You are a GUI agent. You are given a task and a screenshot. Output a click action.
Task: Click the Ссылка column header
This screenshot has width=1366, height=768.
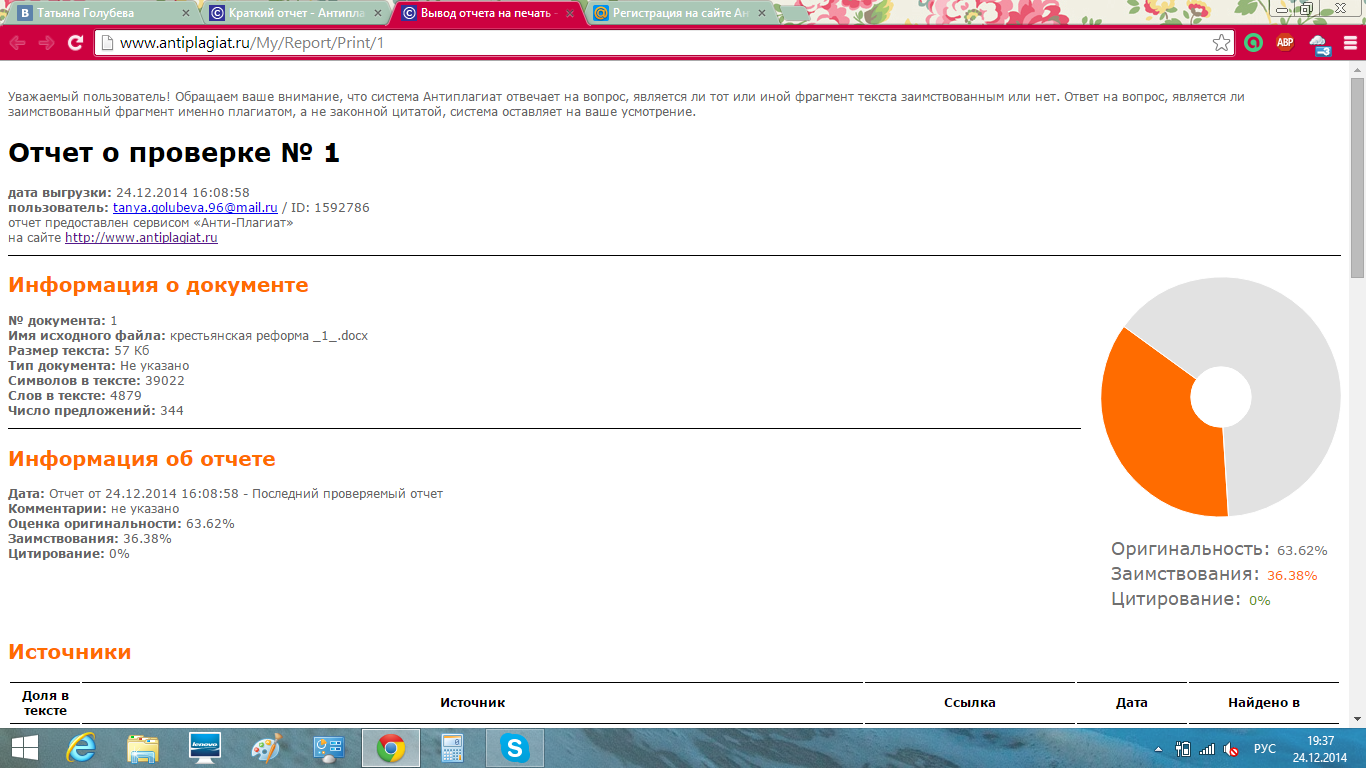point(970,703)
